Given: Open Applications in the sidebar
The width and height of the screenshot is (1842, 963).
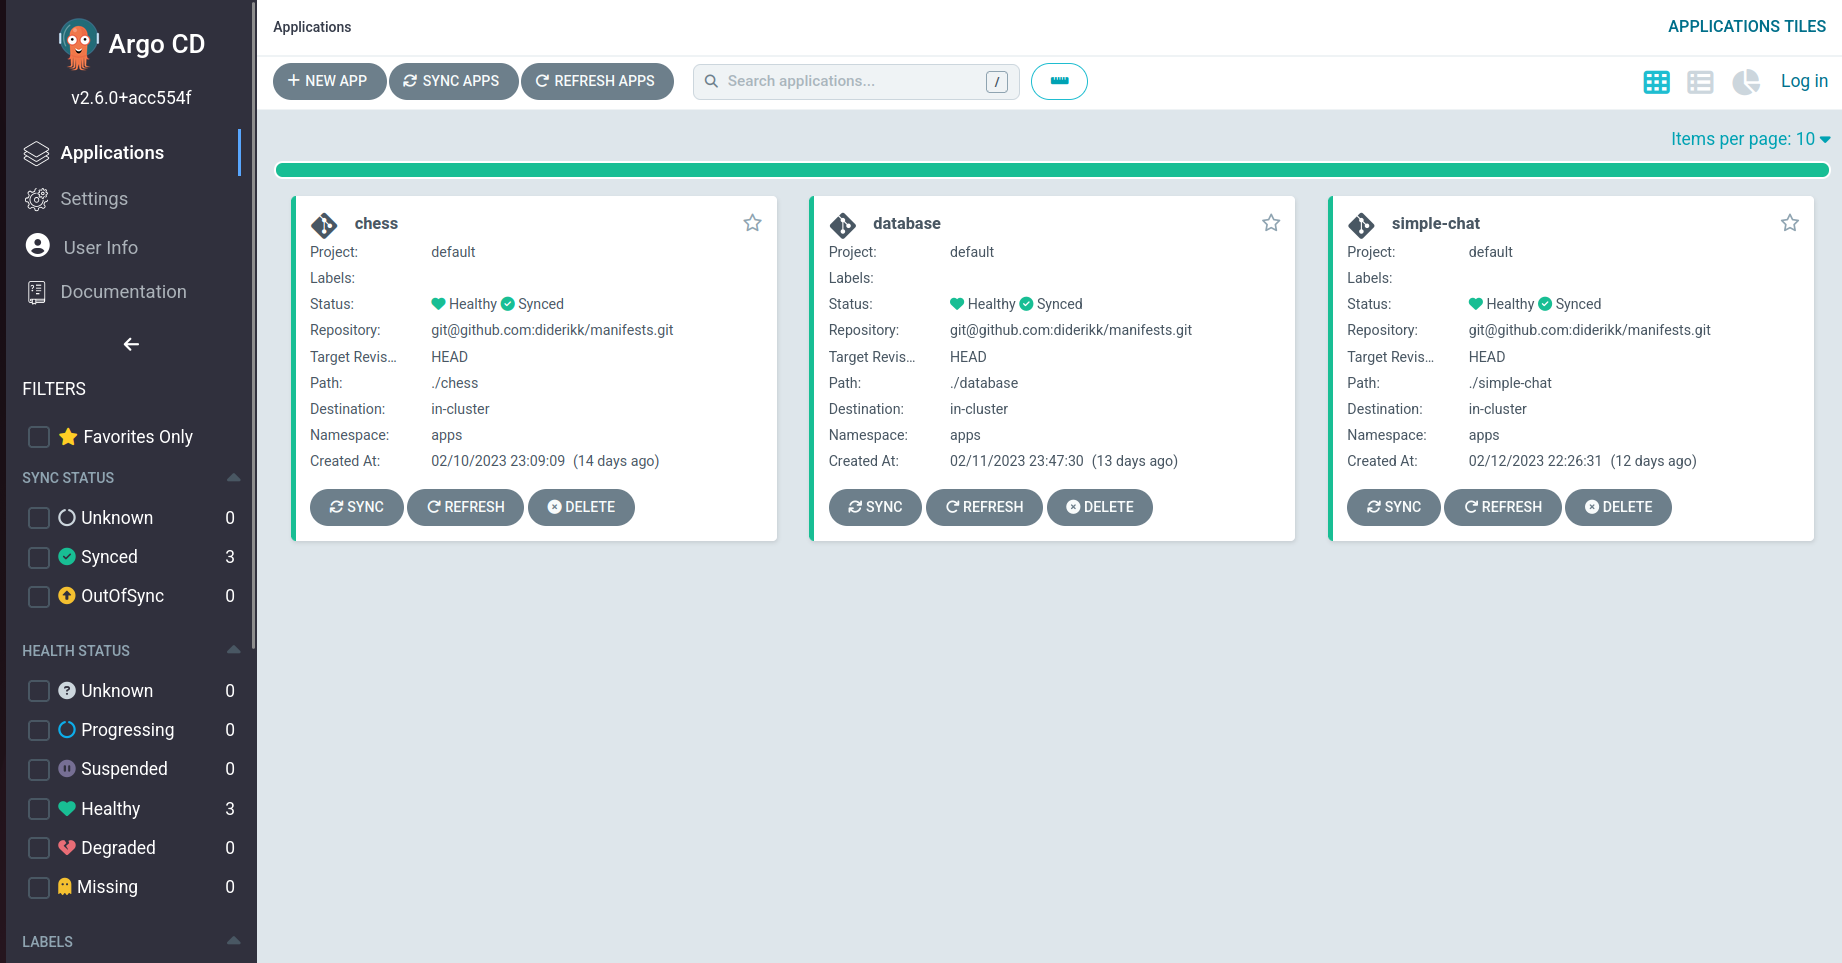Looking at the screenshot, I should click(x=112, y=153).
